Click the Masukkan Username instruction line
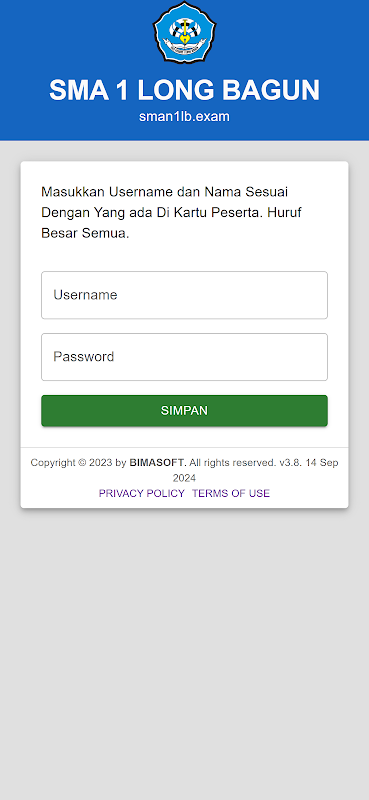This screenshot has height=800, width=369. [164, 192]
